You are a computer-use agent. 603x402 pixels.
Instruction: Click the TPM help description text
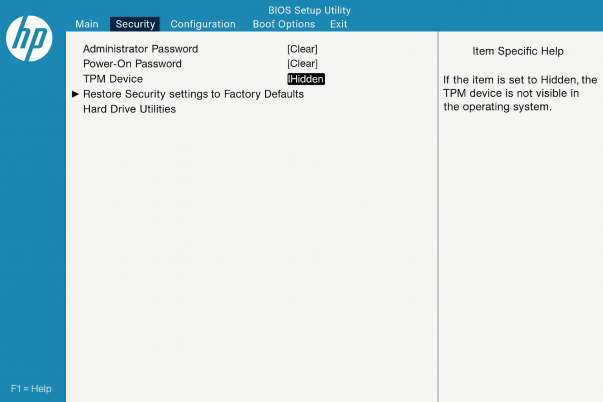[x=518, y=93]
